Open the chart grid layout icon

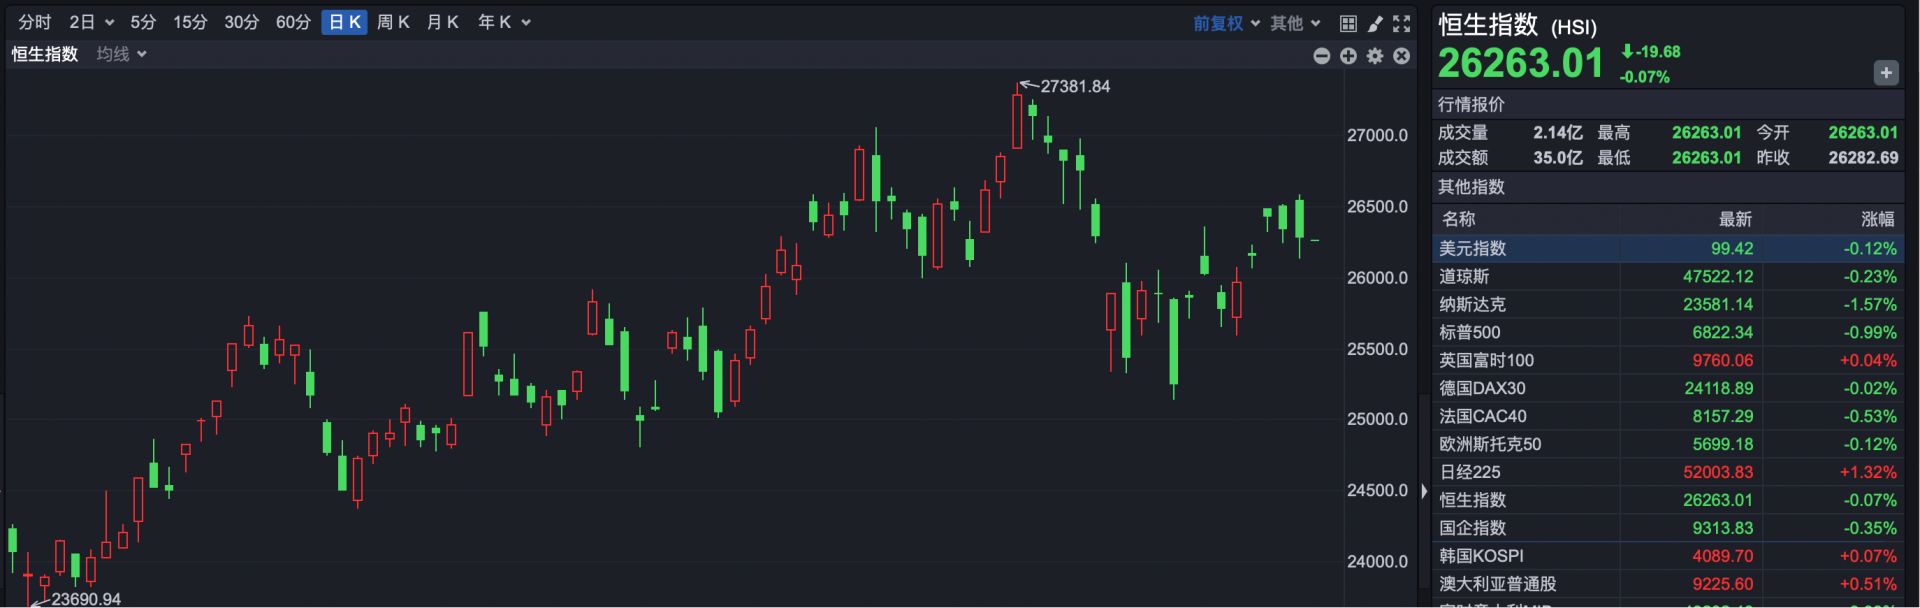[x=1348, y=23]
